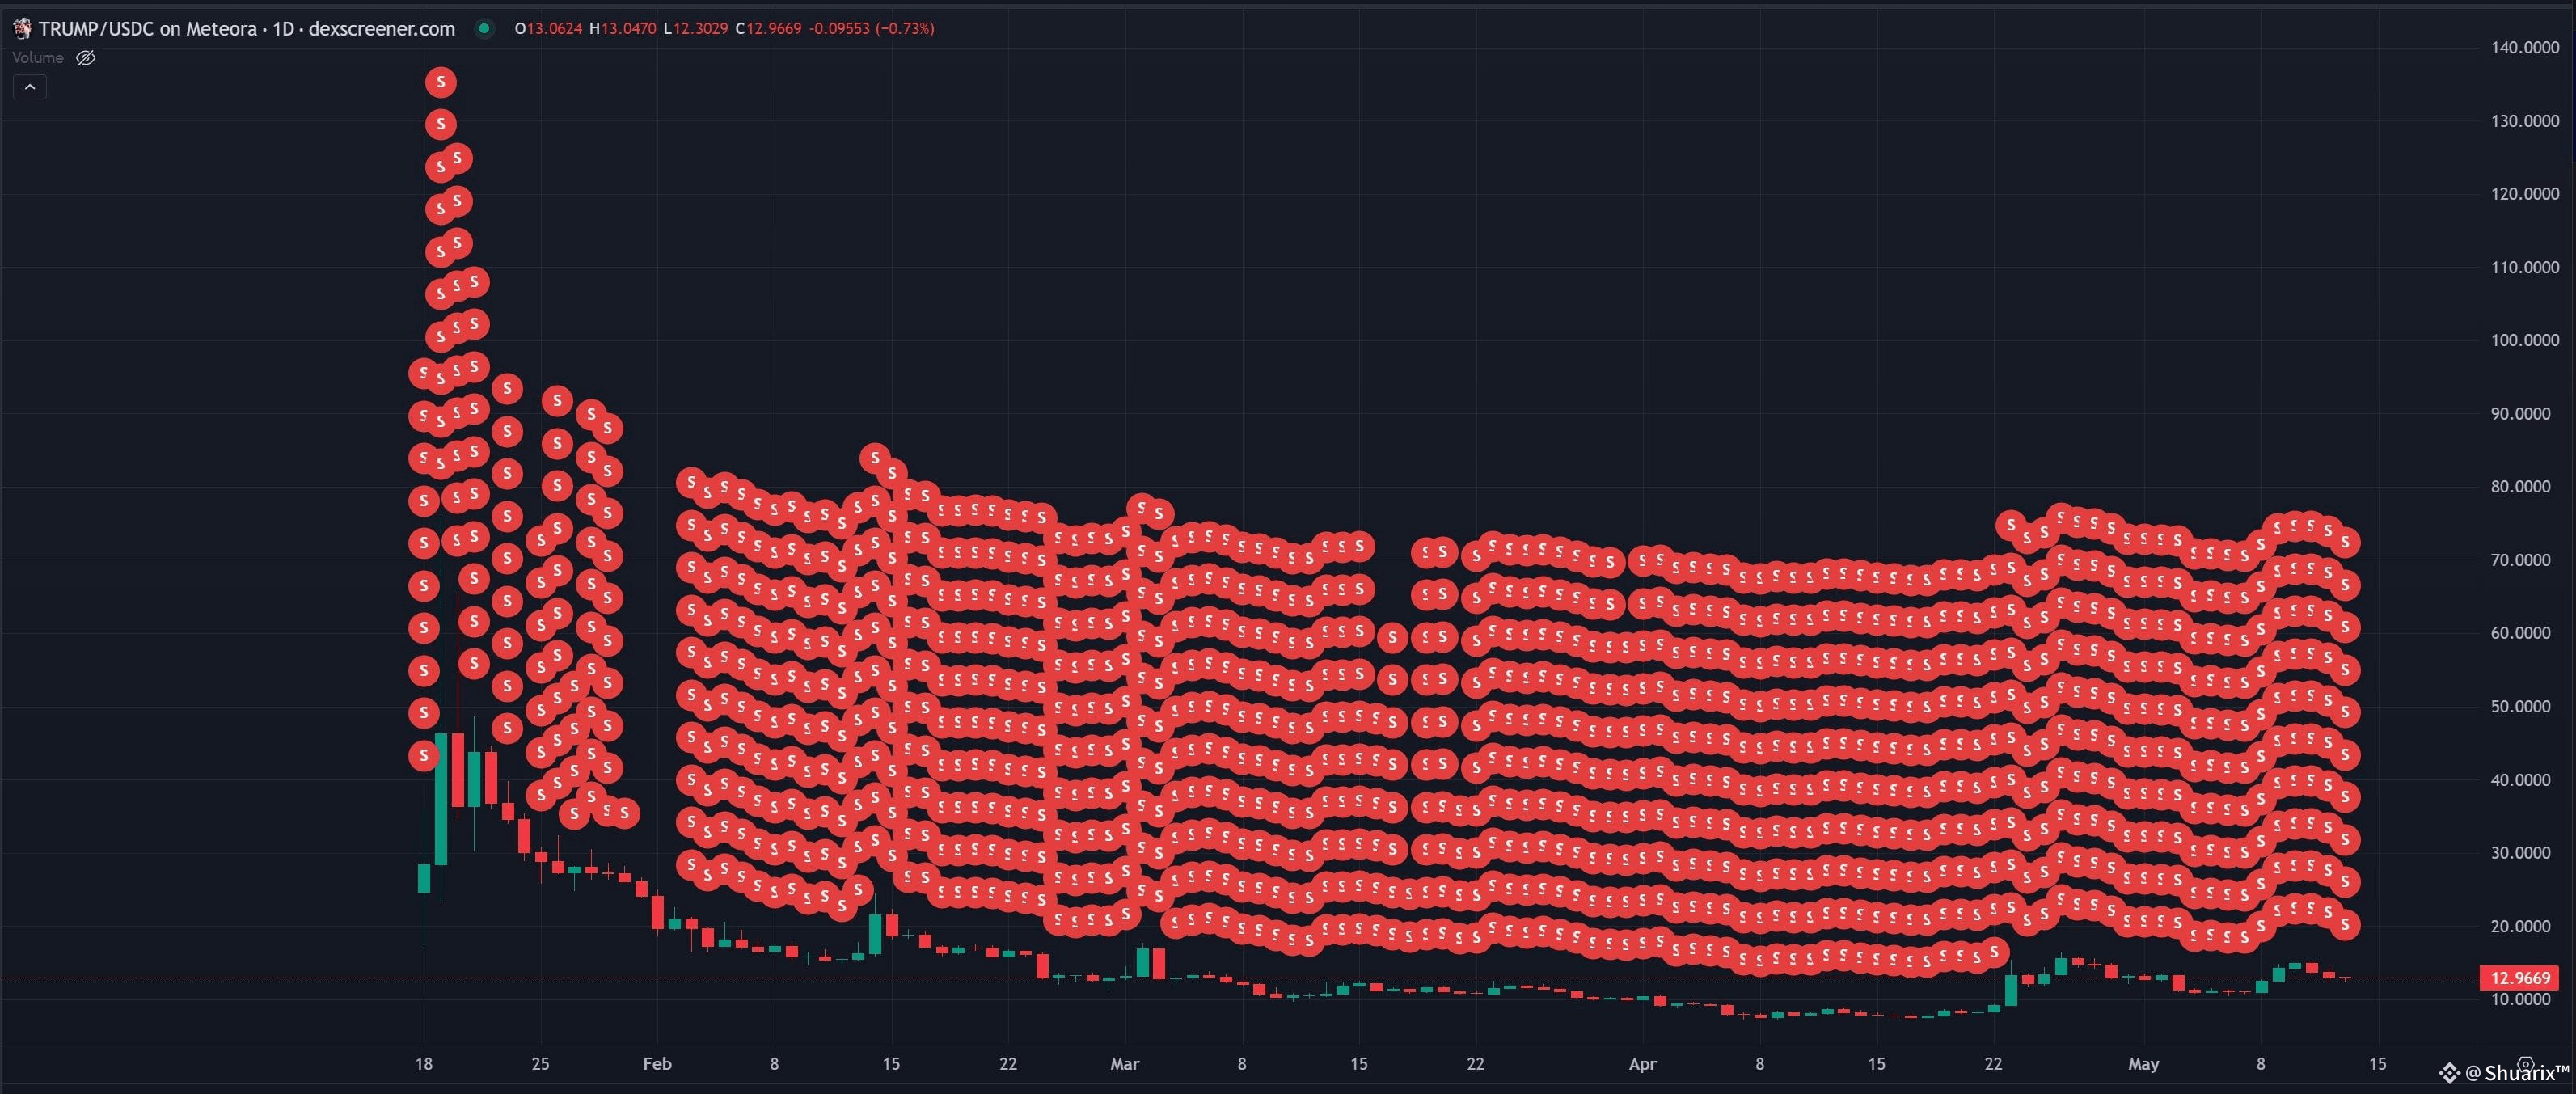Screen dimensions: 2576x1094
Task: Click the 100.0000 price axis label
Action: pos(2525,340)
